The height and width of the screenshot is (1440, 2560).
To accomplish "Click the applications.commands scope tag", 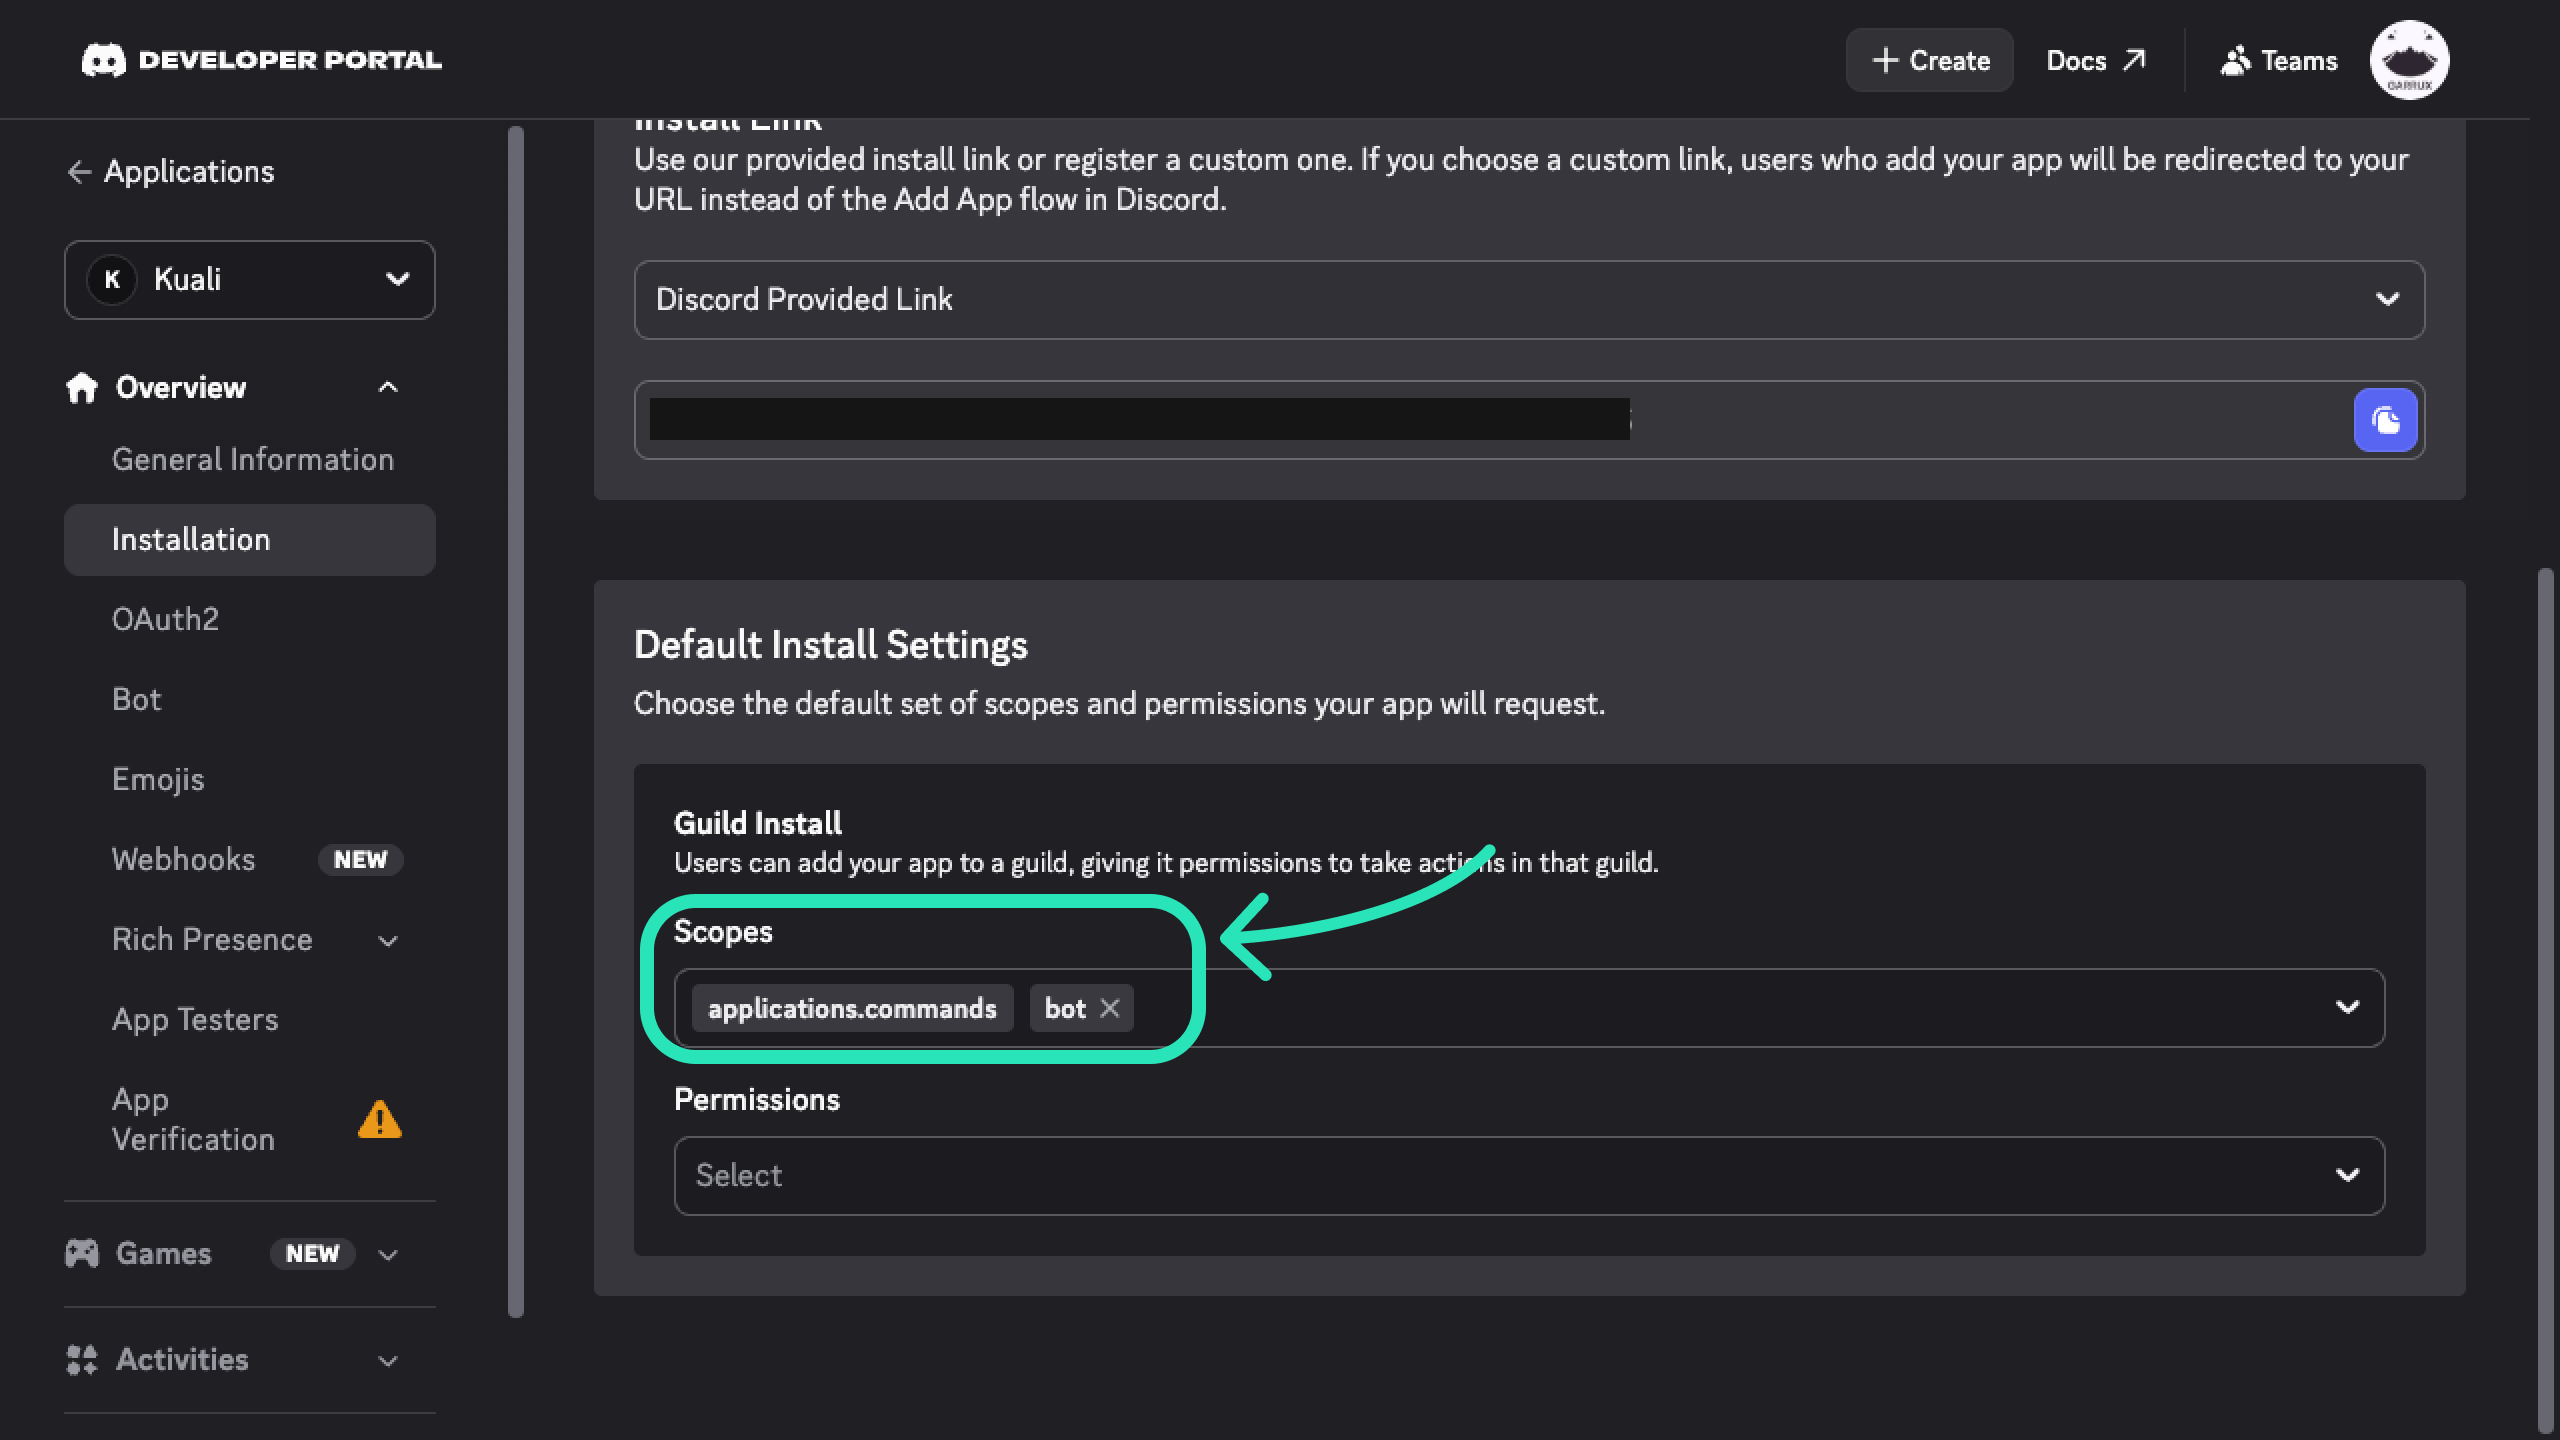I will 852,1008.
